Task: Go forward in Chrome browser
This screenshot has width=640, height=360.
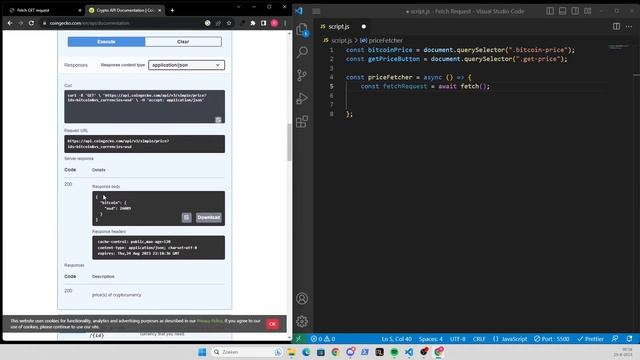Action: tap(20, 23)
